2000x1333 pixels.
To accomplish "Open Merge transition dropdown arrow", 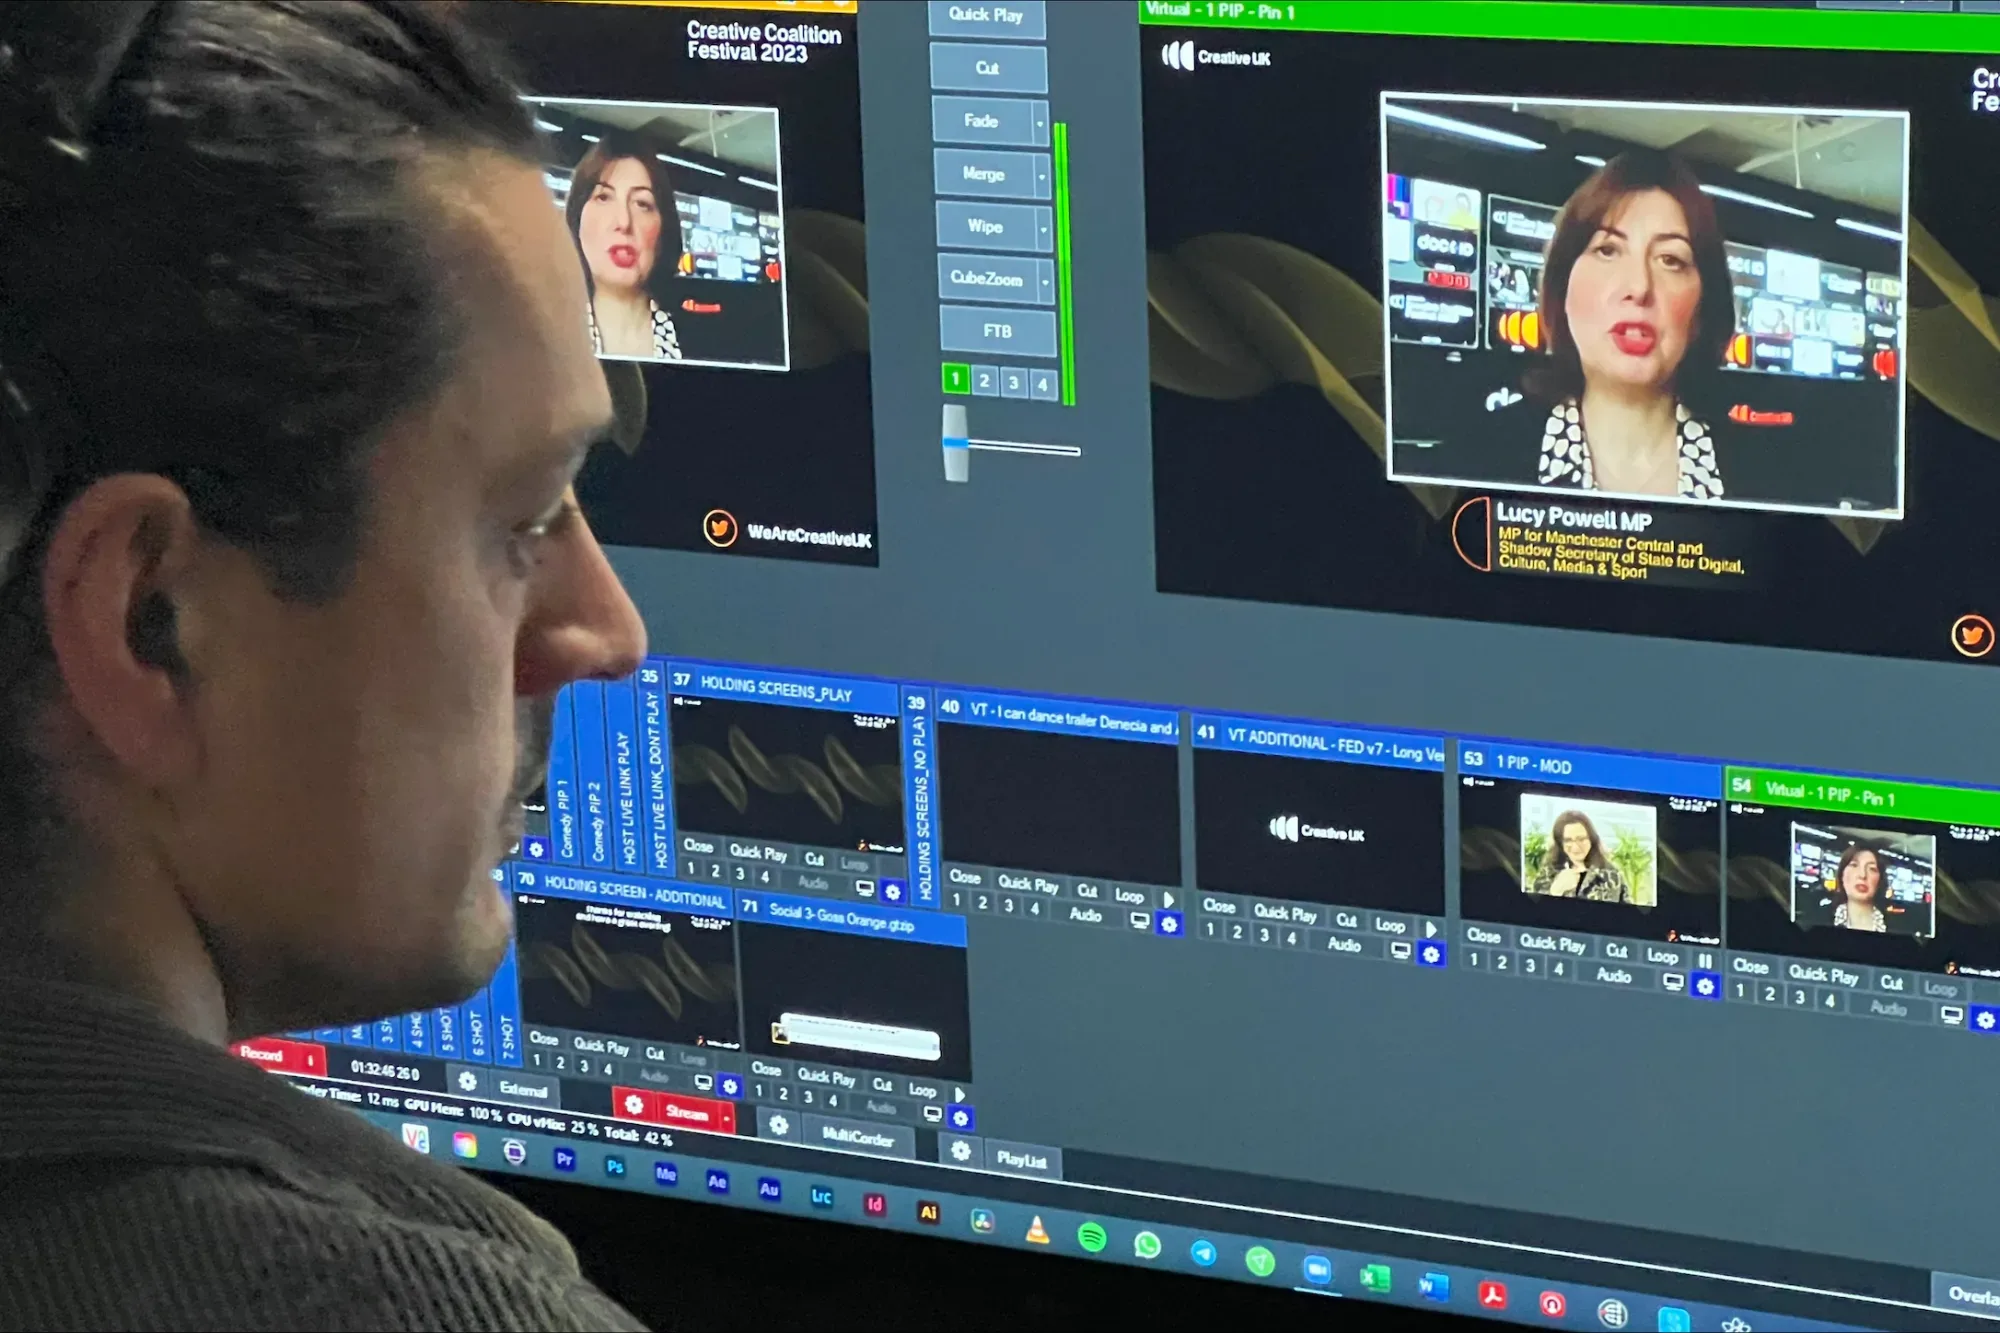I will coord(1042,177).
